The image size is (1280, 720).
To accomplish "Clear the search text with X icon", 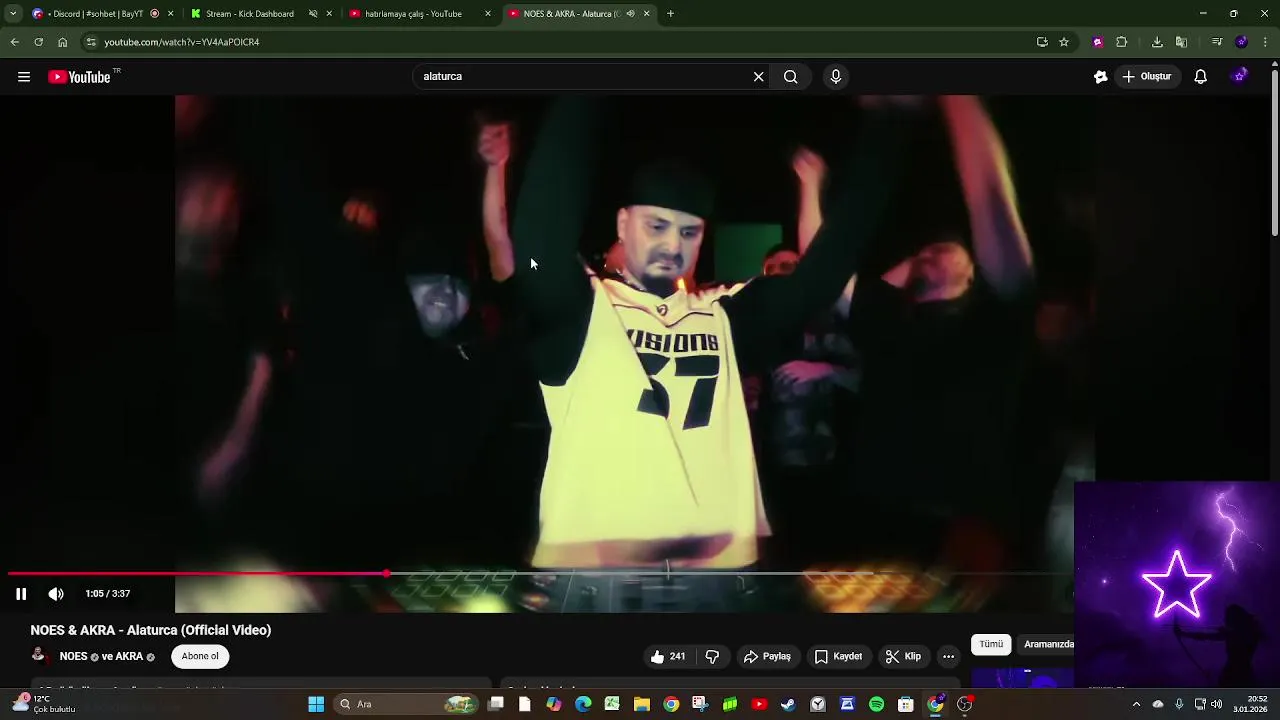I will click(759, 76).
